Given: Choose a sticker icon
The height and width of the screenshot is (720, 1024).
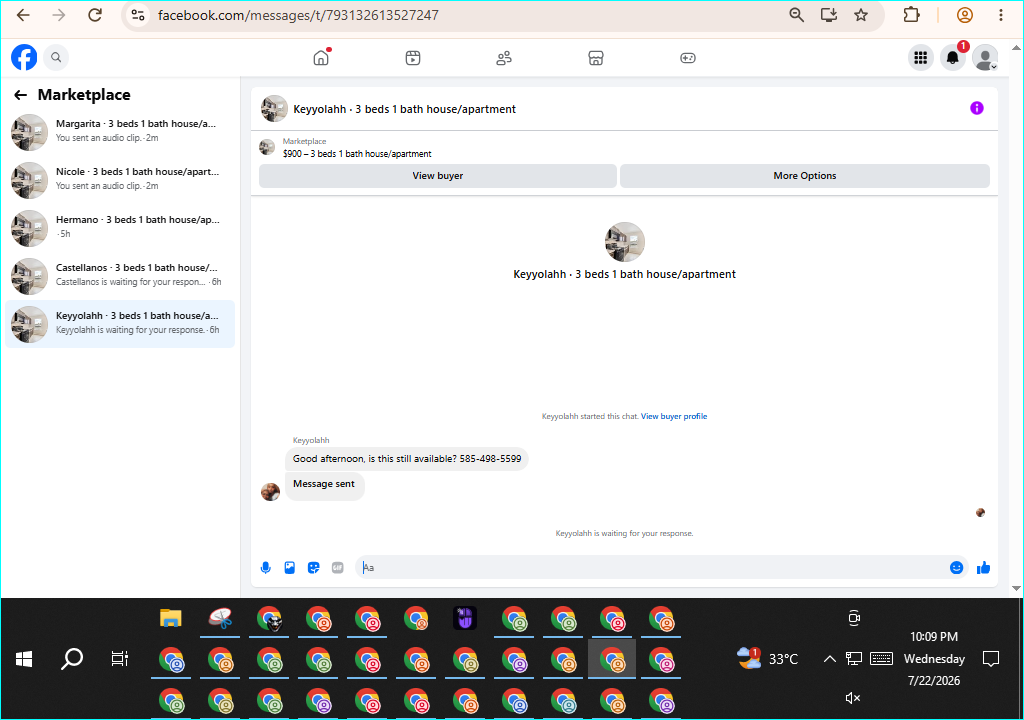Looking at the screenshot, I should point(313,568).
